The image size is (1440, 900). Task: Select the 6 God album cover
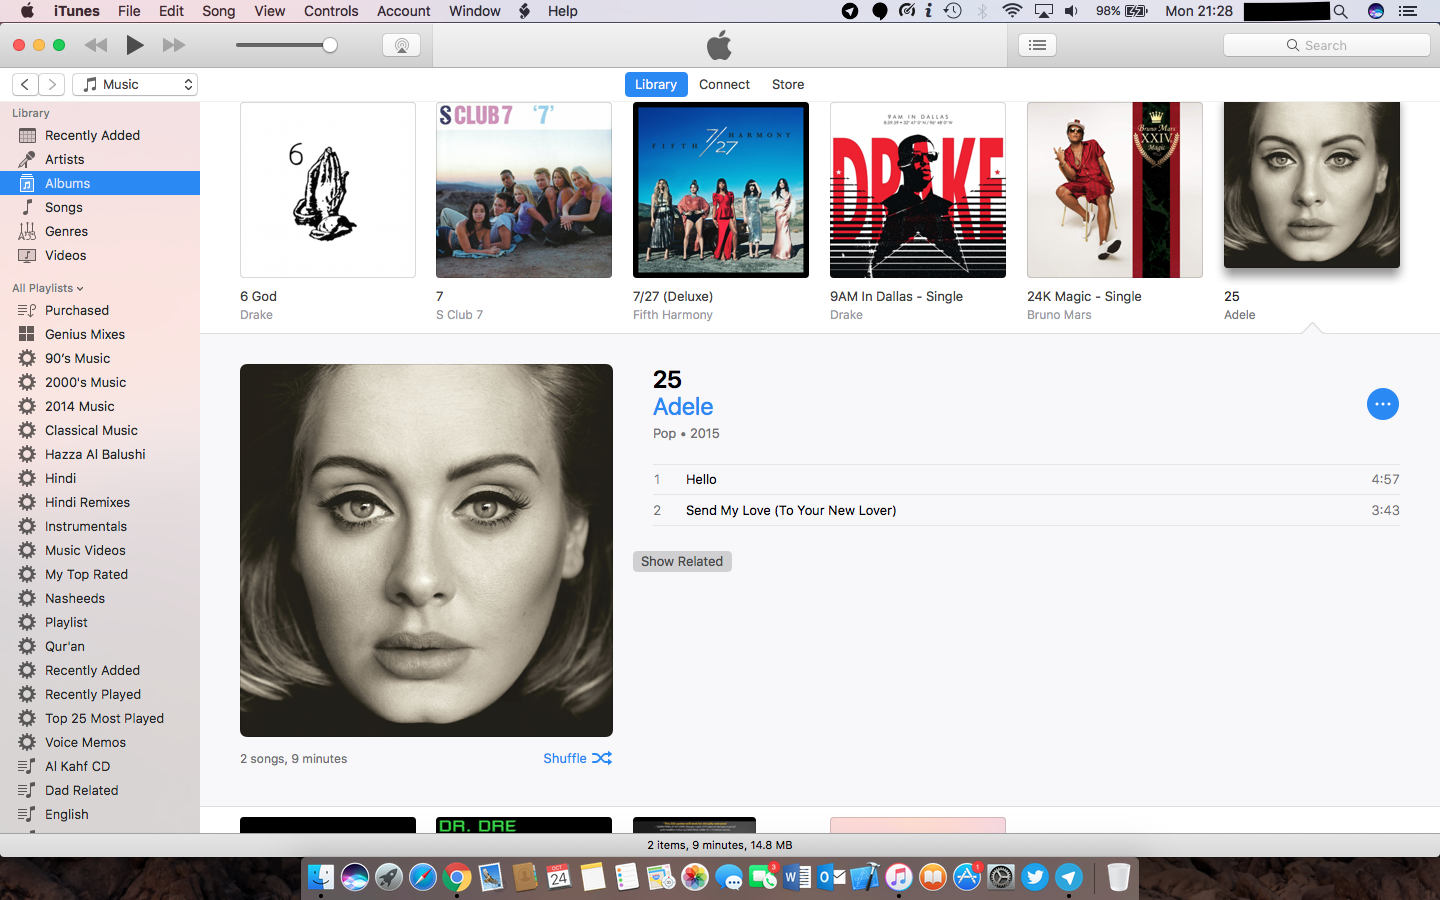328,190
